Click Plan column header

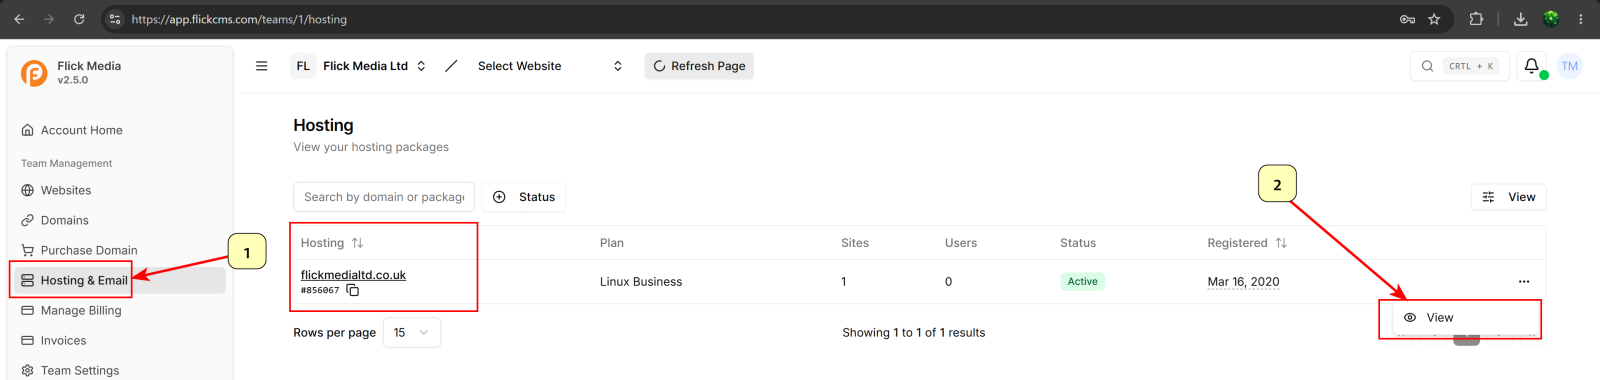[x=612, y=243]
